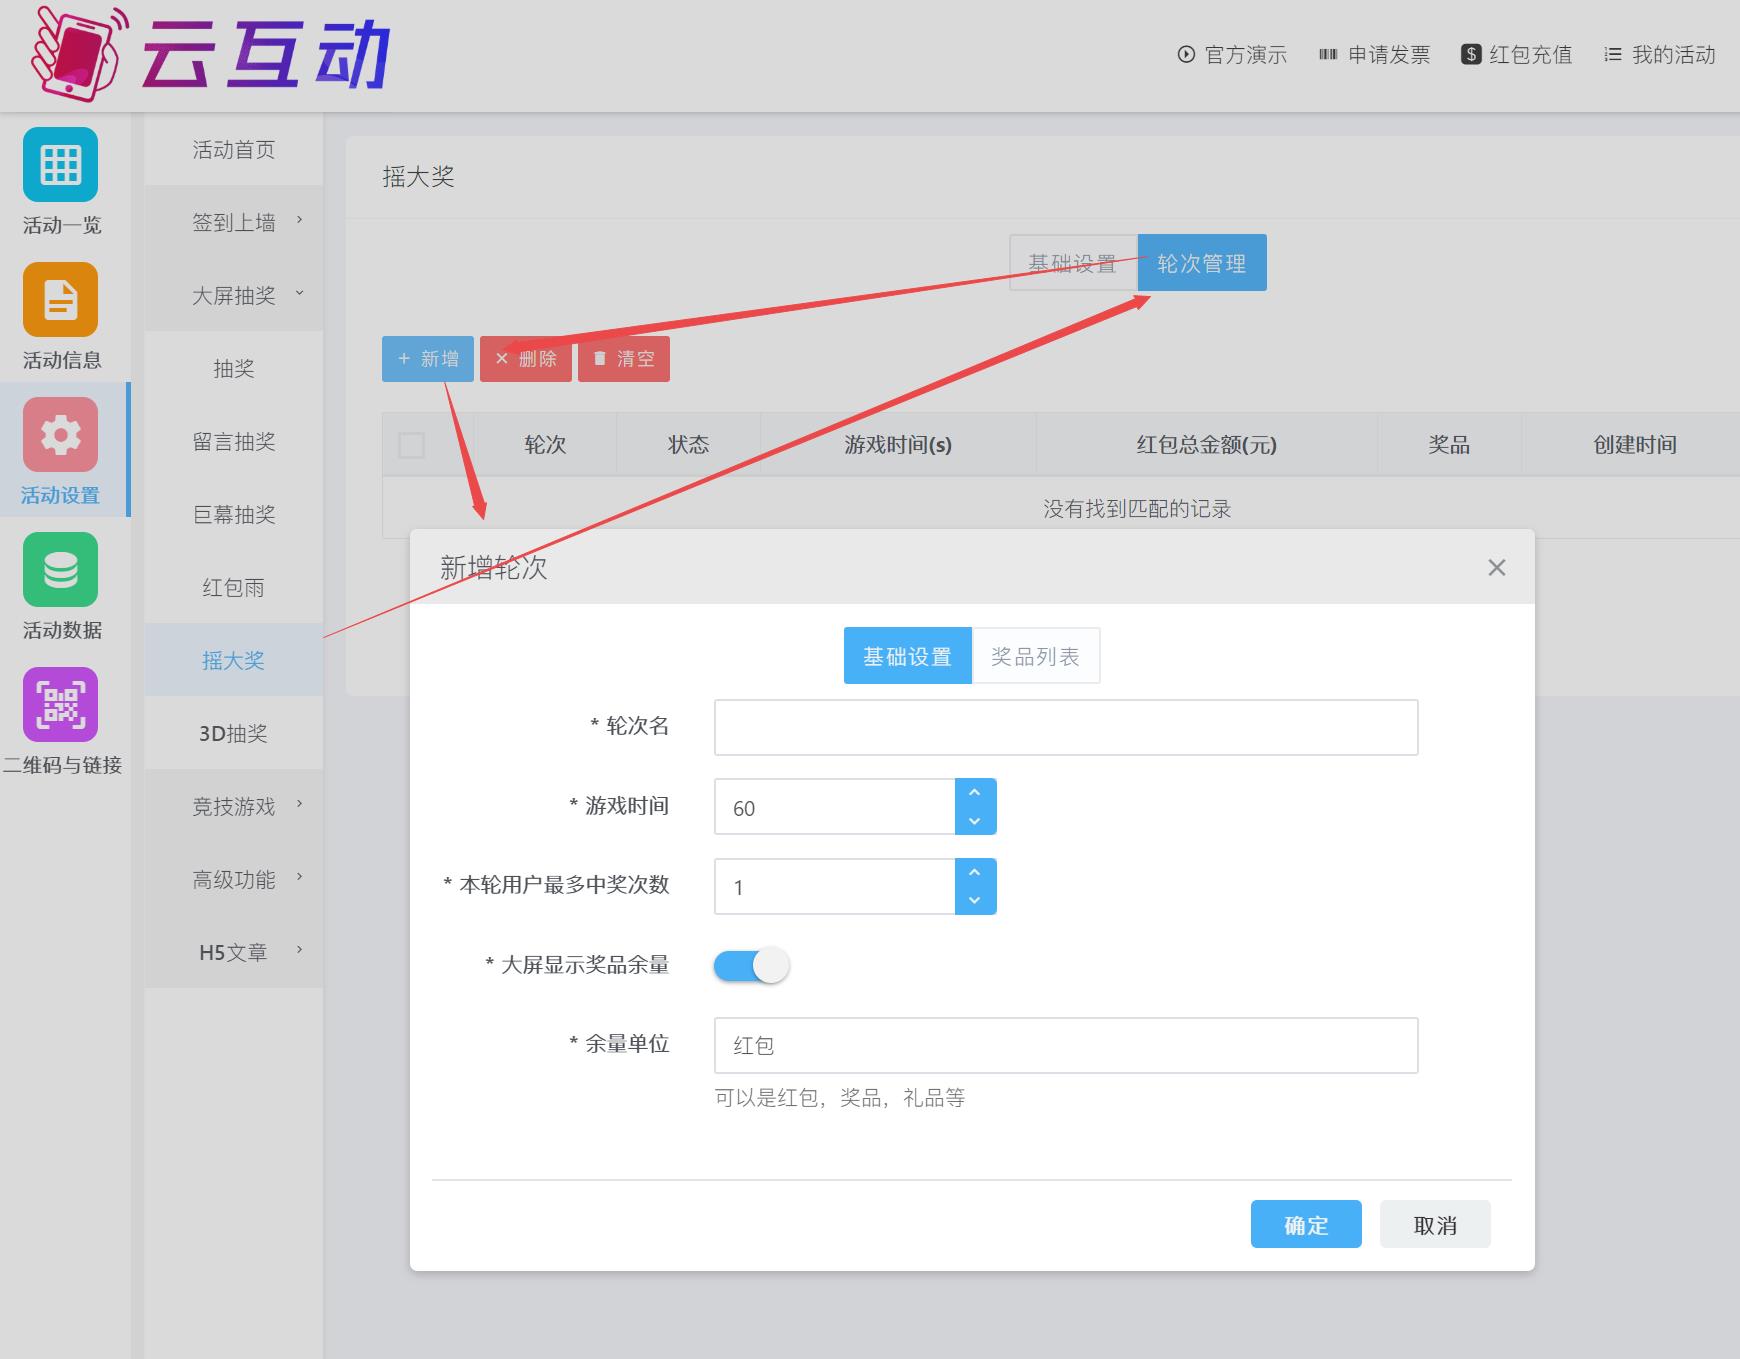Screen dimensions: 1740x1359
Task: Click the 红包总金额(元) column header
Action: click(1207, 445)
